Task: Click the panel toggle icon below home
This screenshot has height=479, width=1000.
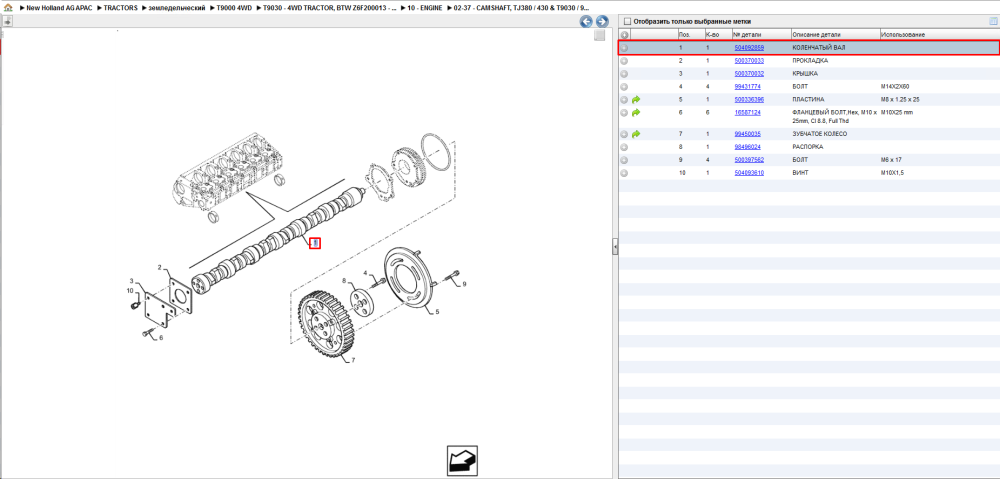Action: [7, 21]
